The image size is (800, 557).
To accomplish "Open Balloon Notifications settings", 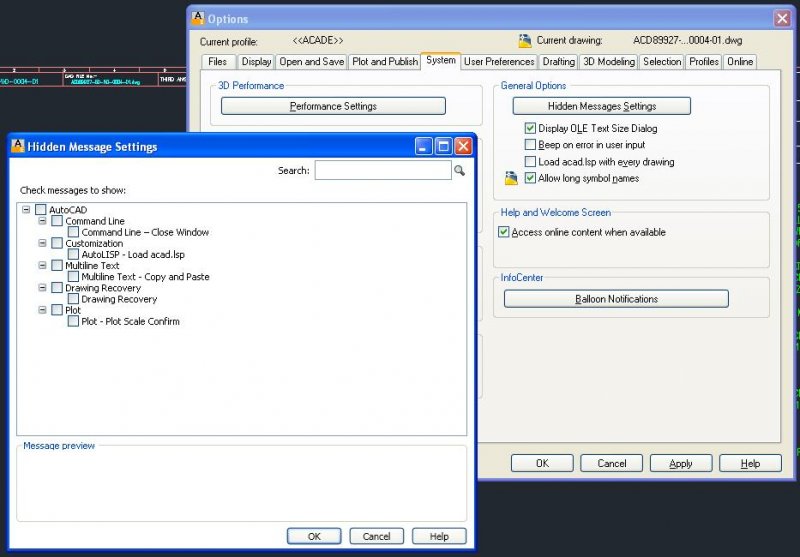I will [616, 299].
